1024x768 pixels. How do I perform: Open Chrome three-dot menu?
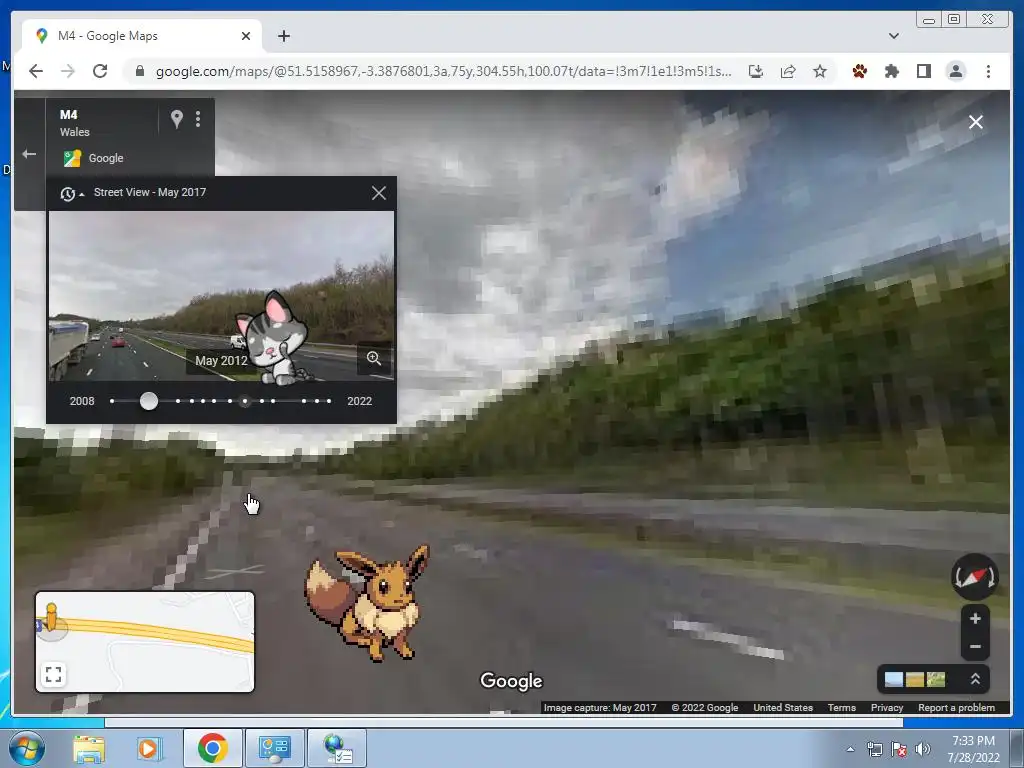[988, 71]
